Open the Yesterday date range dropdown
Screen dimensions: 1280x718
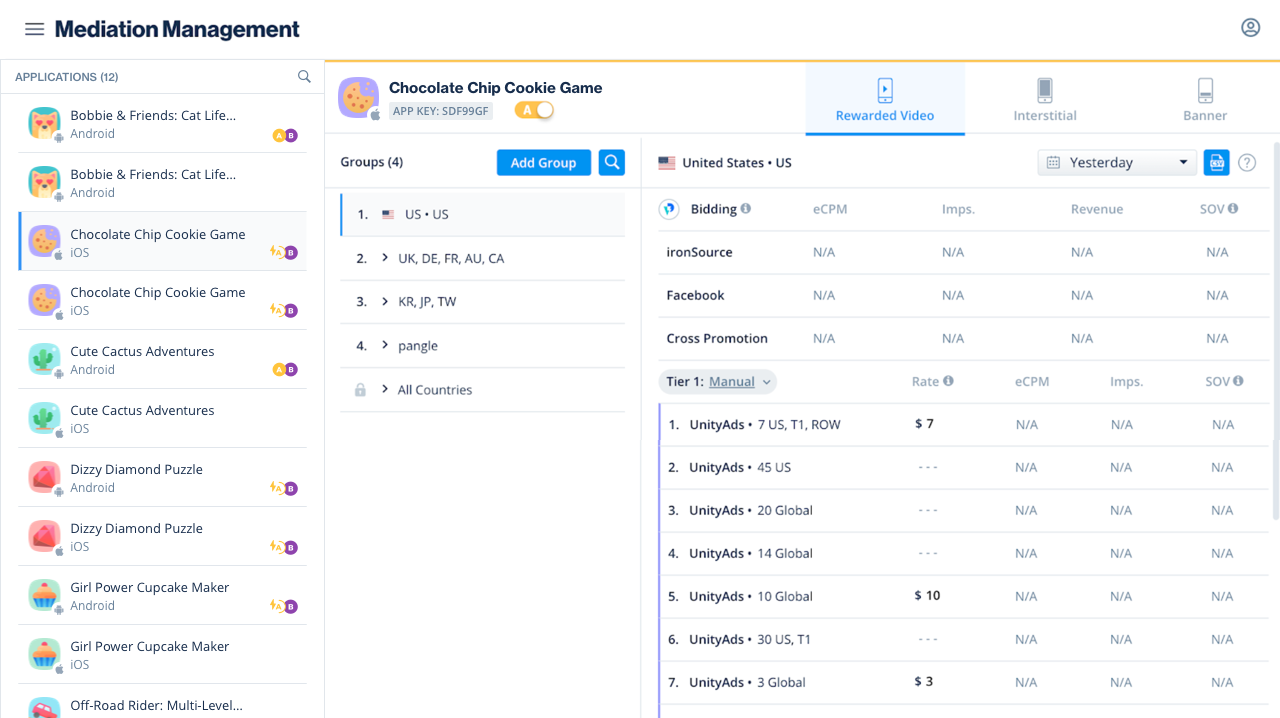coord(1117,162)
